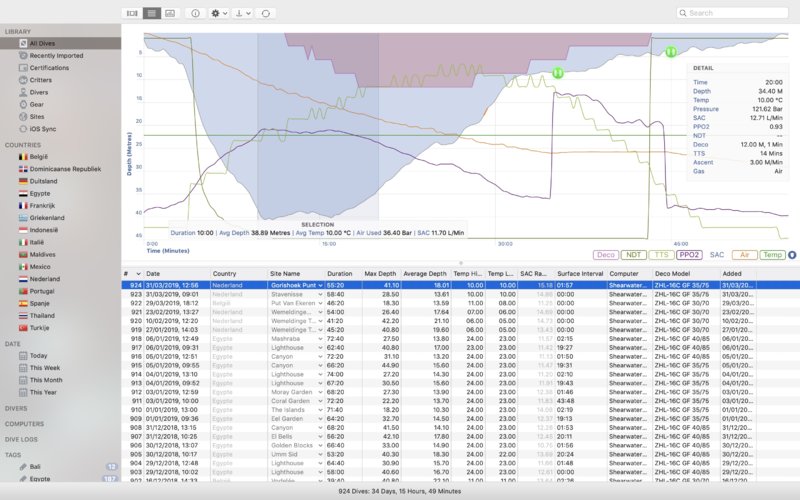Open the Critters library section
800x500 pixels.
pos(41,79)
